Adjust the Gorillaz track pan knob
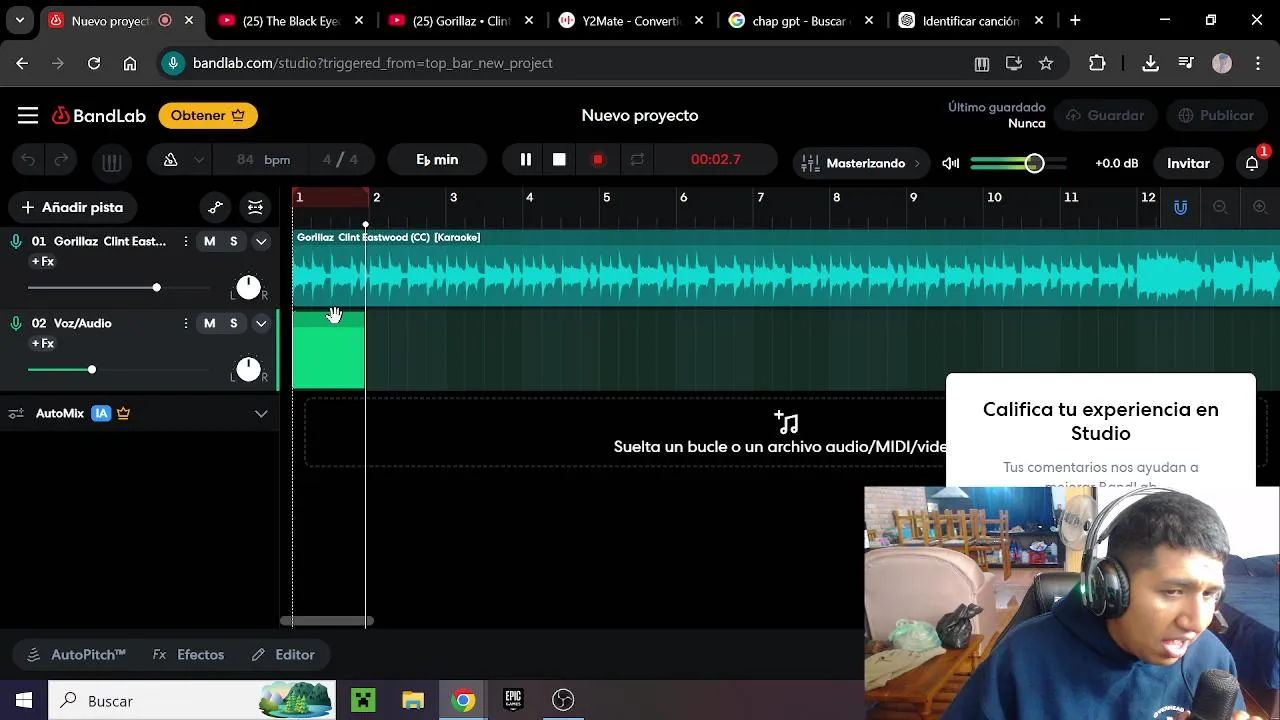Image resolution: width=1280 pixels, height=720 pixels. pyautogui.click(x=248, y=288)
